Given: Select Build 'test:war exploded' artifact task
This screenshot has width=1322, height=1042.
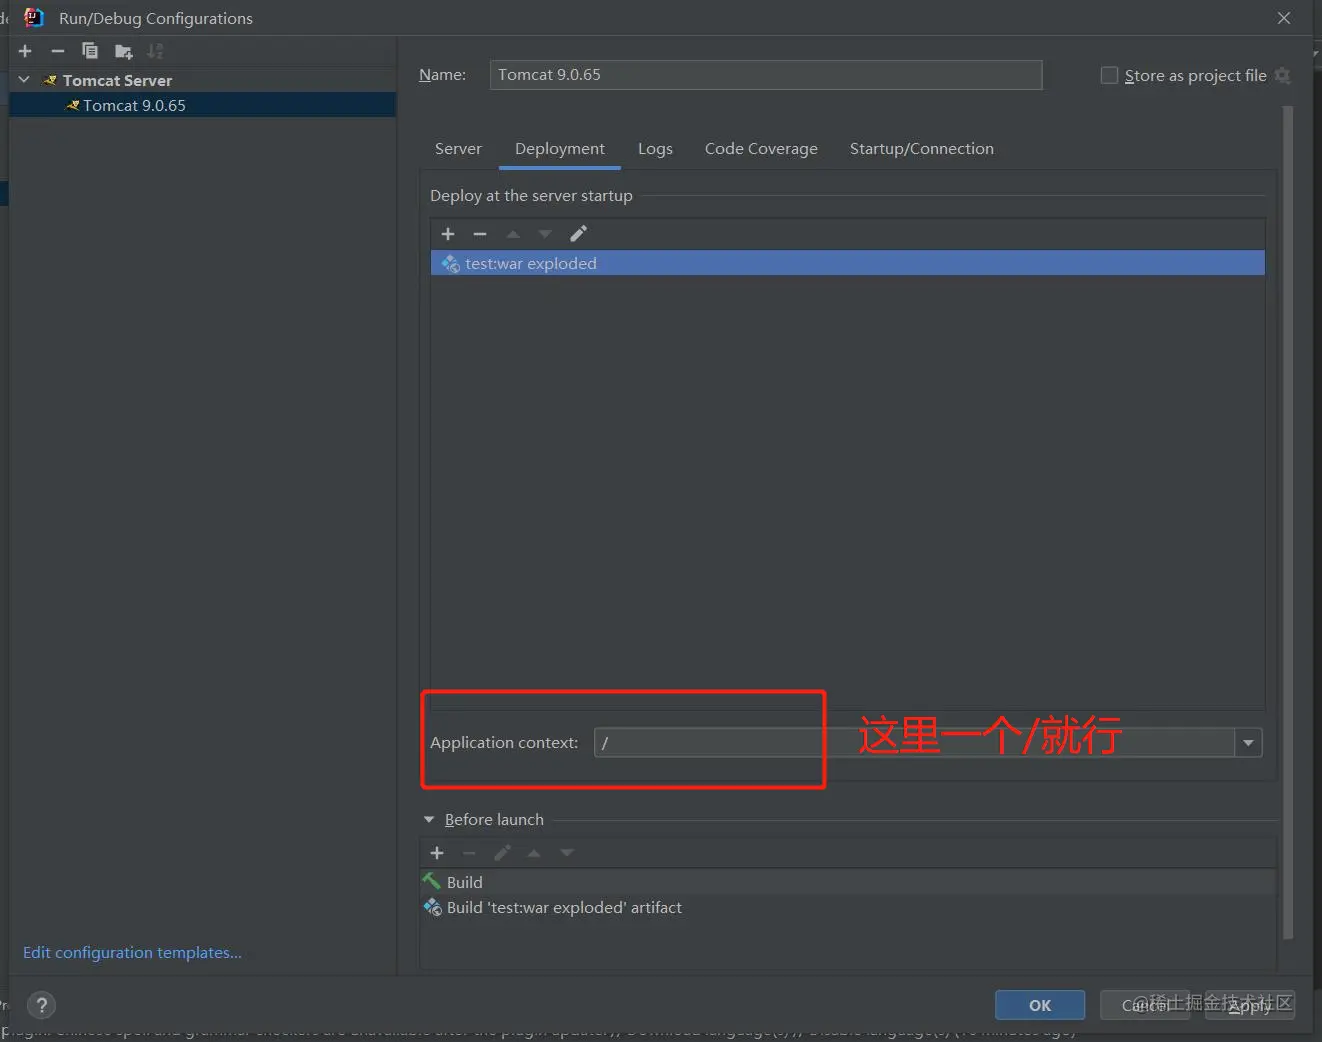Looking at the screenshot, I should [848, 908].
